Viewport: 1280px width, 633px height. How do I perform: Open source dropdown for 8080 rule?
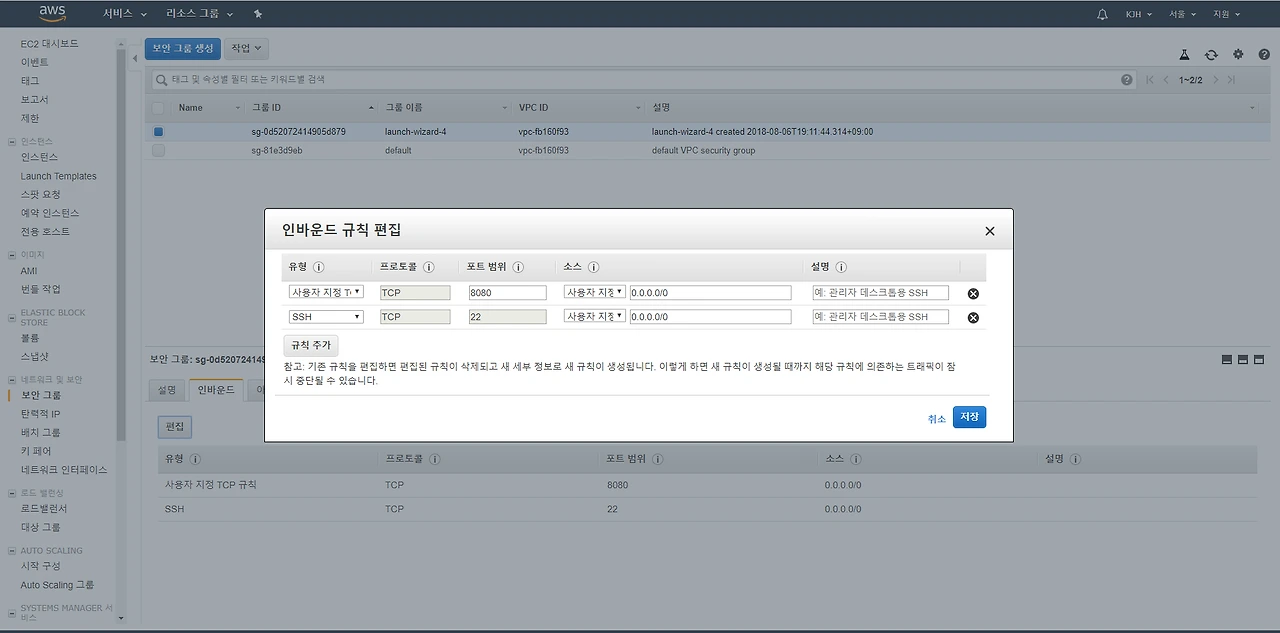tap(594, 292)
